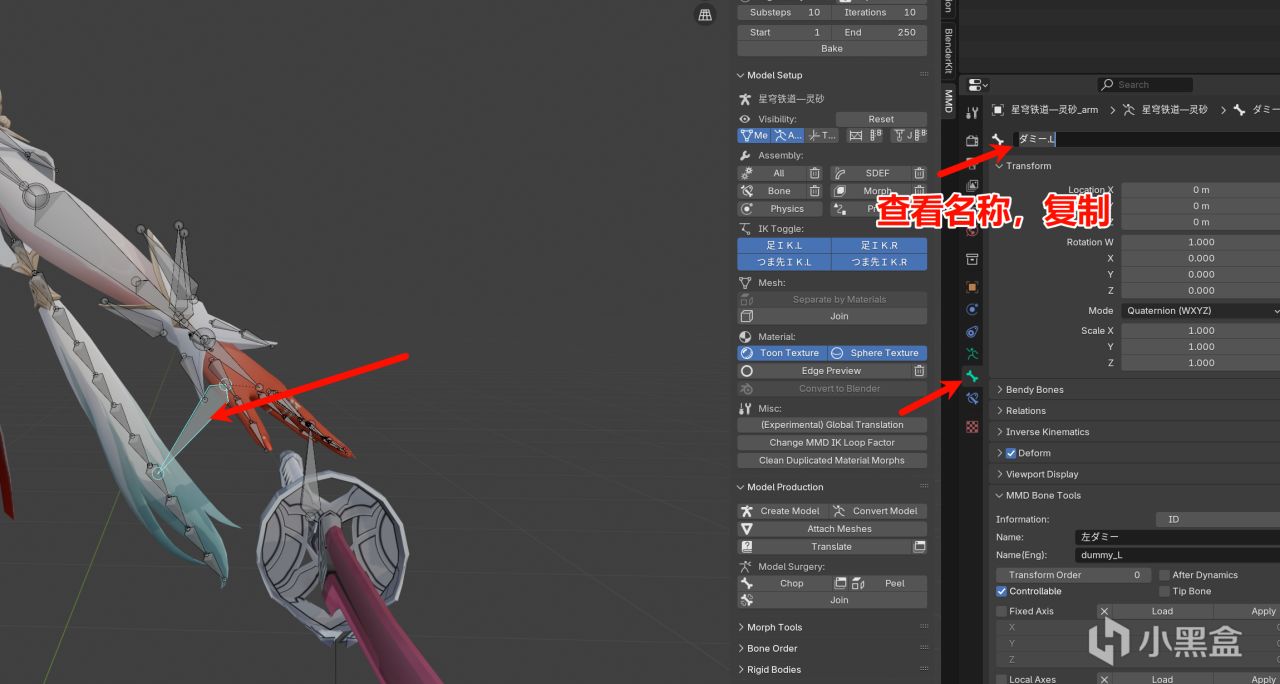Toggle the joint visibility J icon
The width and height of the screenshot is (1280, 684).
click(x=908, y=135)
